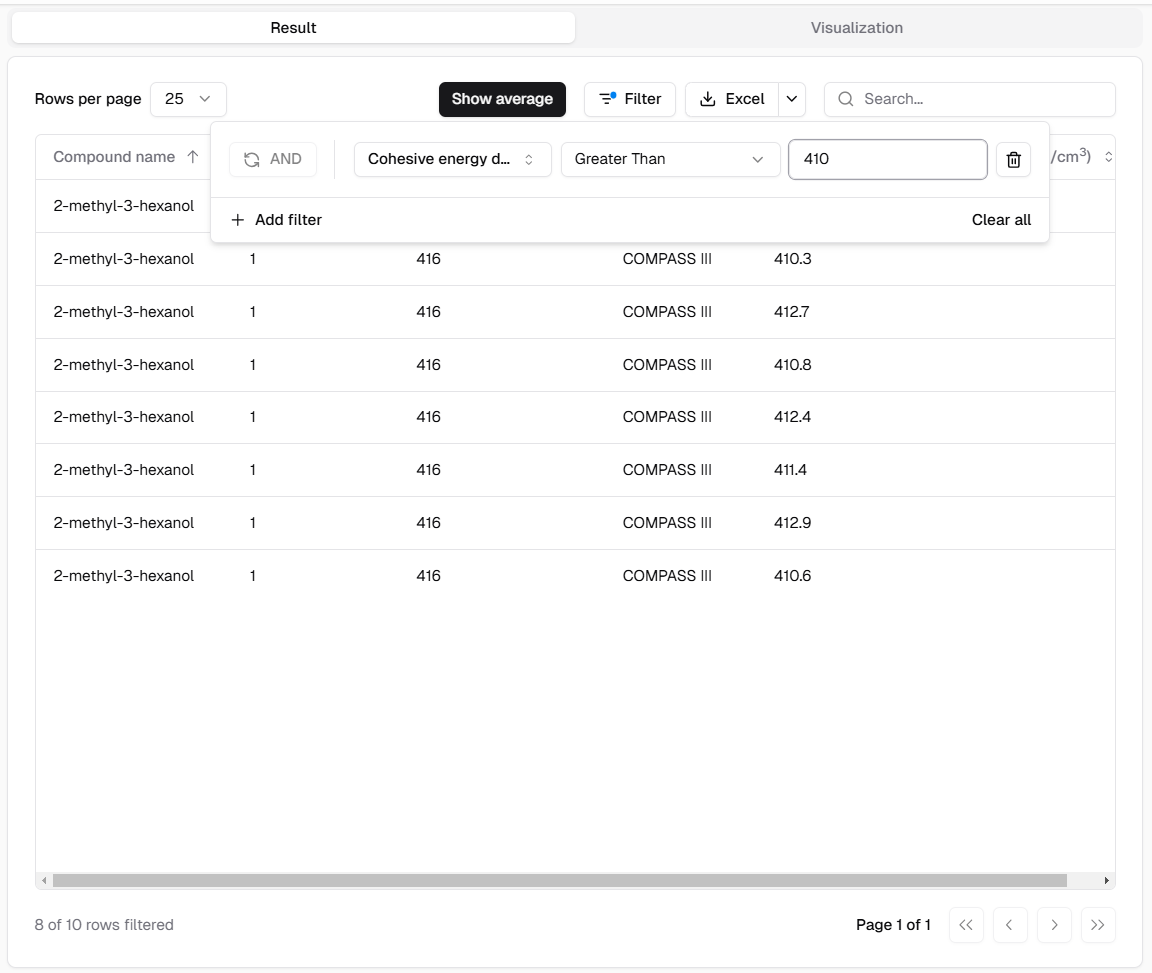The image size is (1152, 973).
Task: Open the Greater Than operator dropdown
Action: pyautogui.click(x=670, y=159)
